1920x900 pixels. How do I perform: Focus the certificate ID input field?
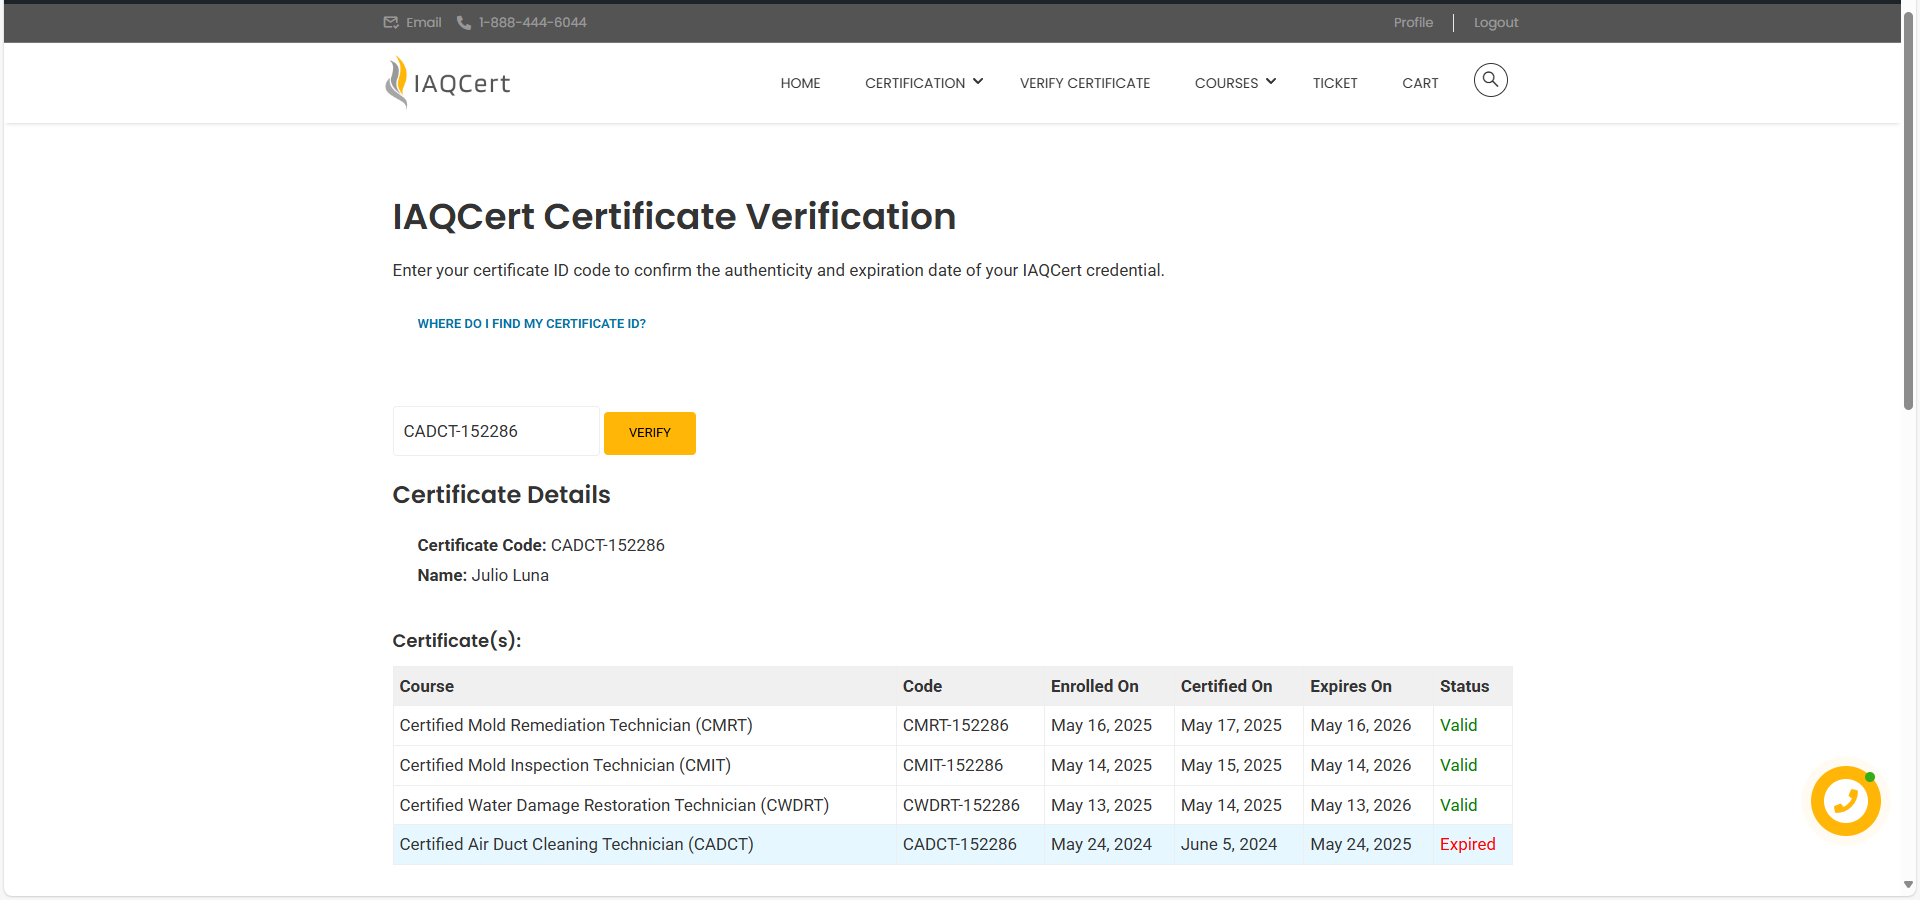tap(496, 431)
